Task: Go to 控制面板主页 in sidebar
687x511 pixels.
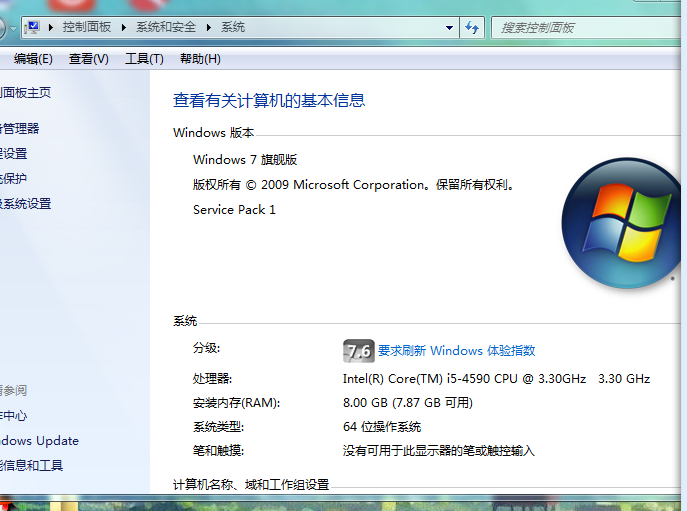Action: (25, 92)
